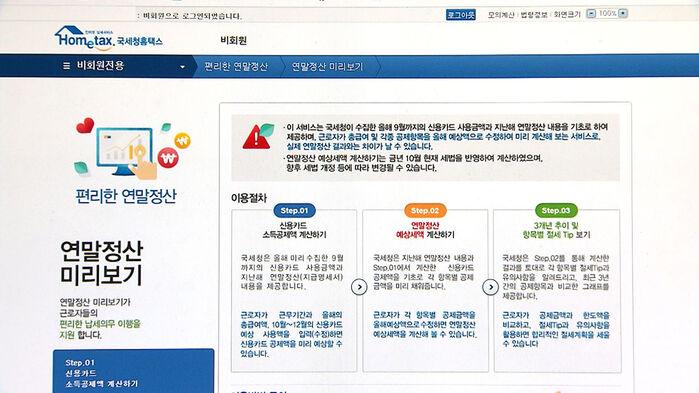Open the 모의계산 link
The width and height of the screenshot is (699, 393).
pos(501,15)
